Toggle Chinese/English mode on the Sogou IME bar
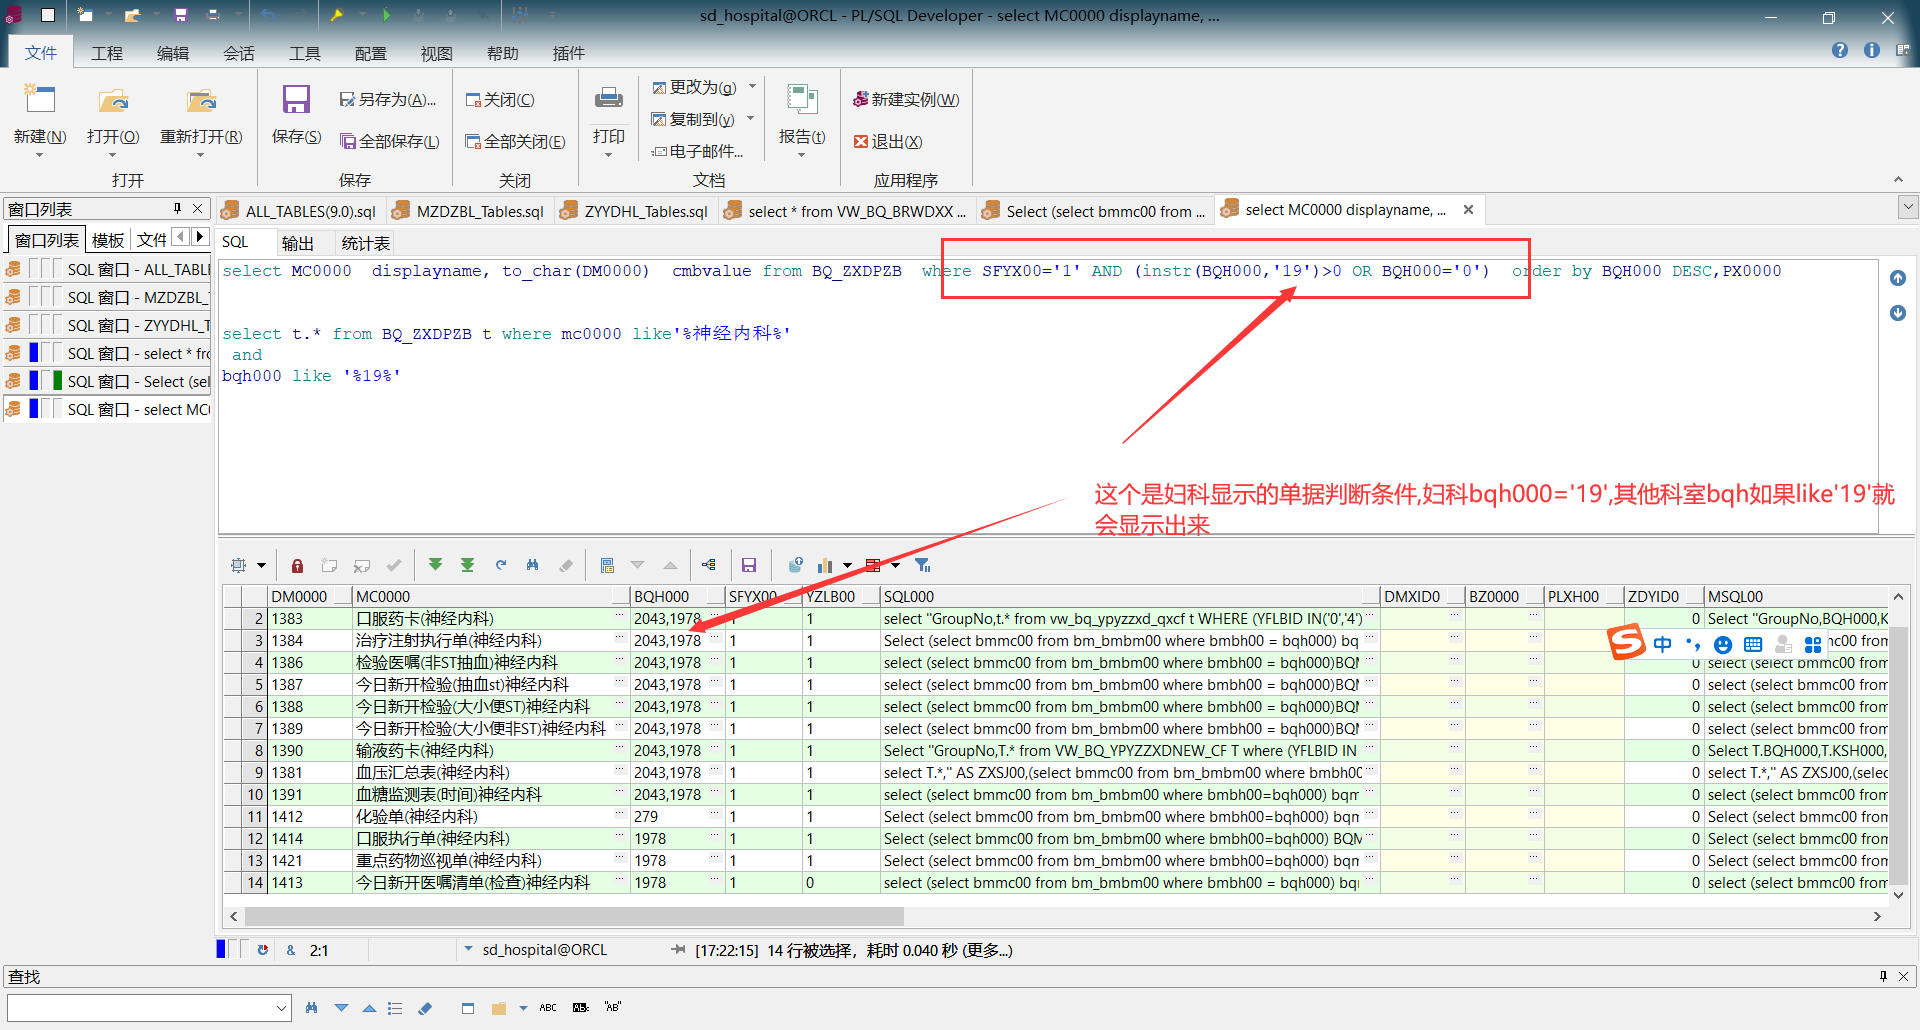1920x1030 pixels. point(1662,644)
